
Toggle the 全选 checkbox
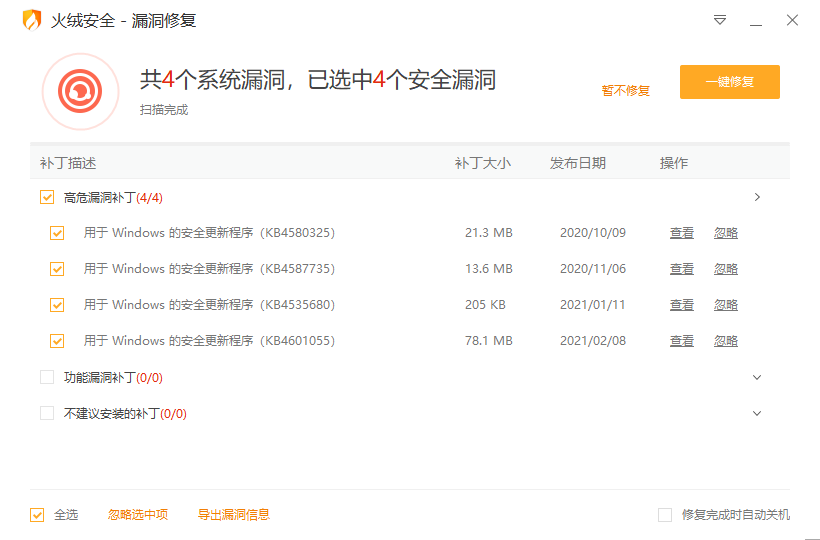tap(37, 515)
